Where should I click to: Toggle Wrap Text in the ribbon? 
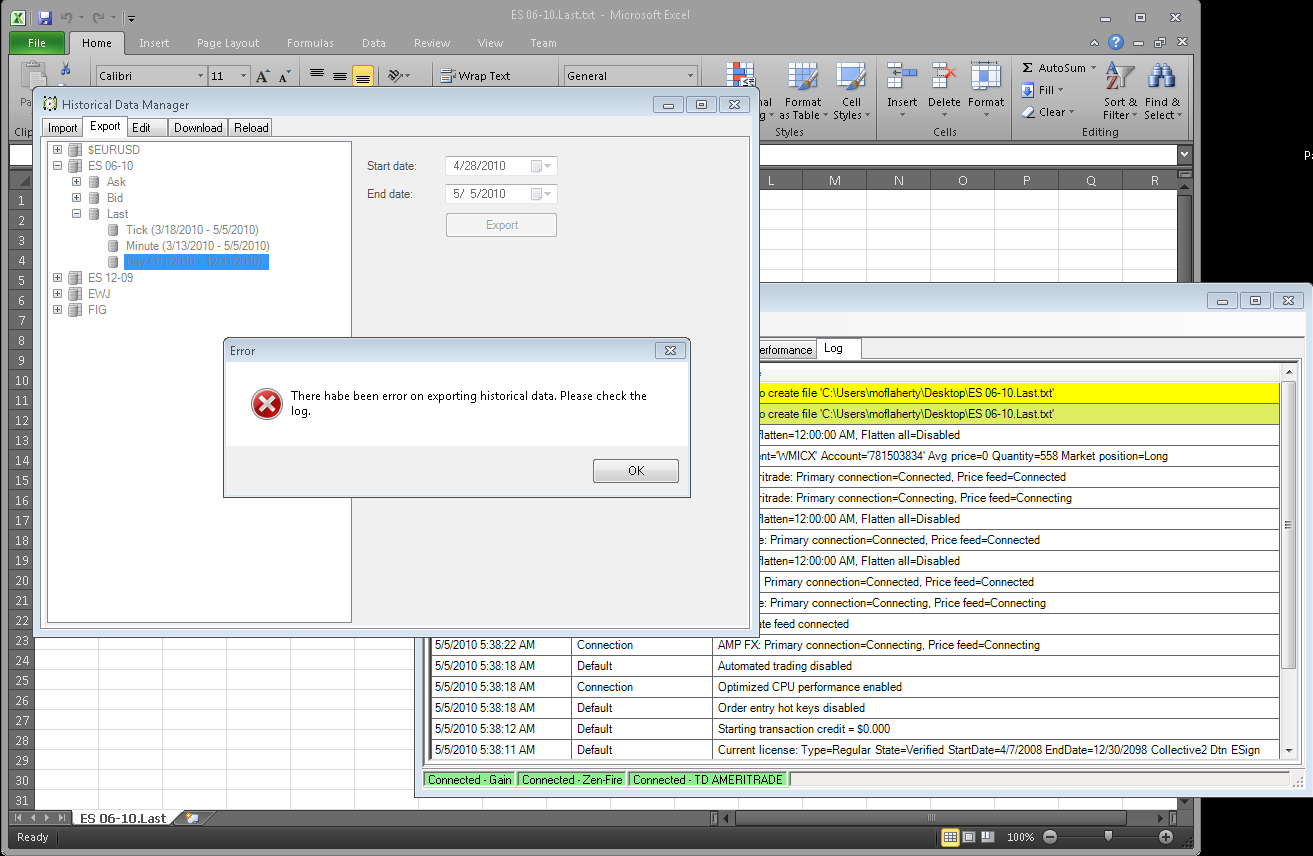476,76
